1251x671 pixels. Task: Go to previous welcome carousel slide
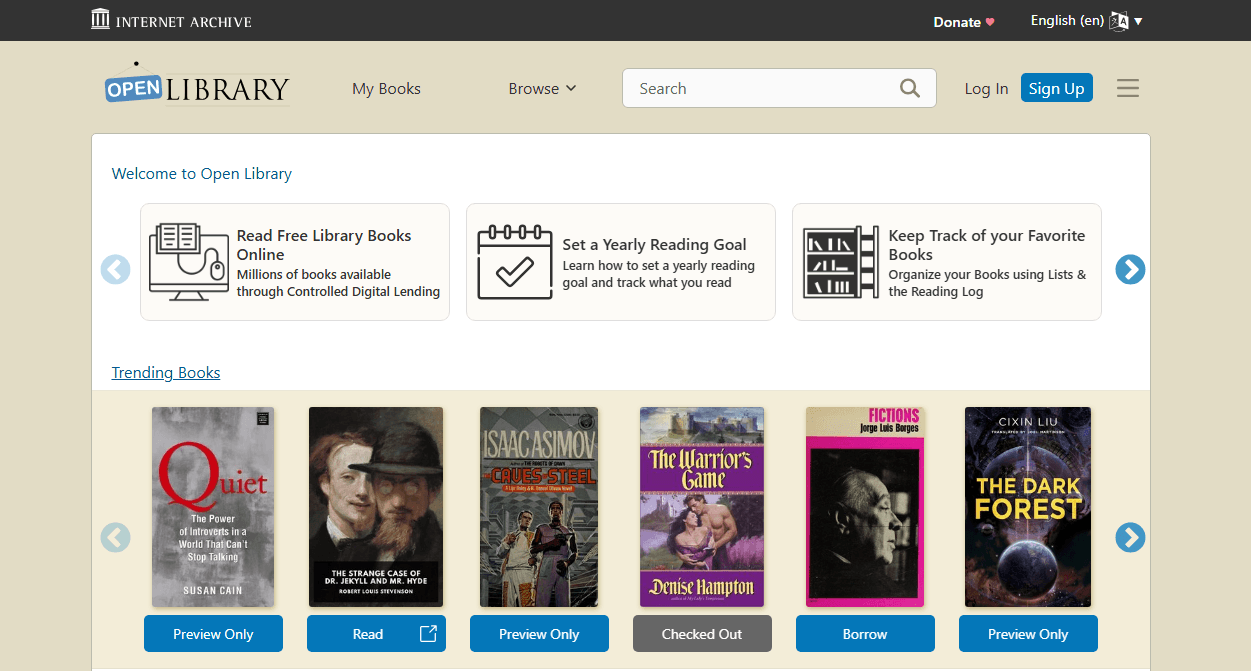click(116, 269)
